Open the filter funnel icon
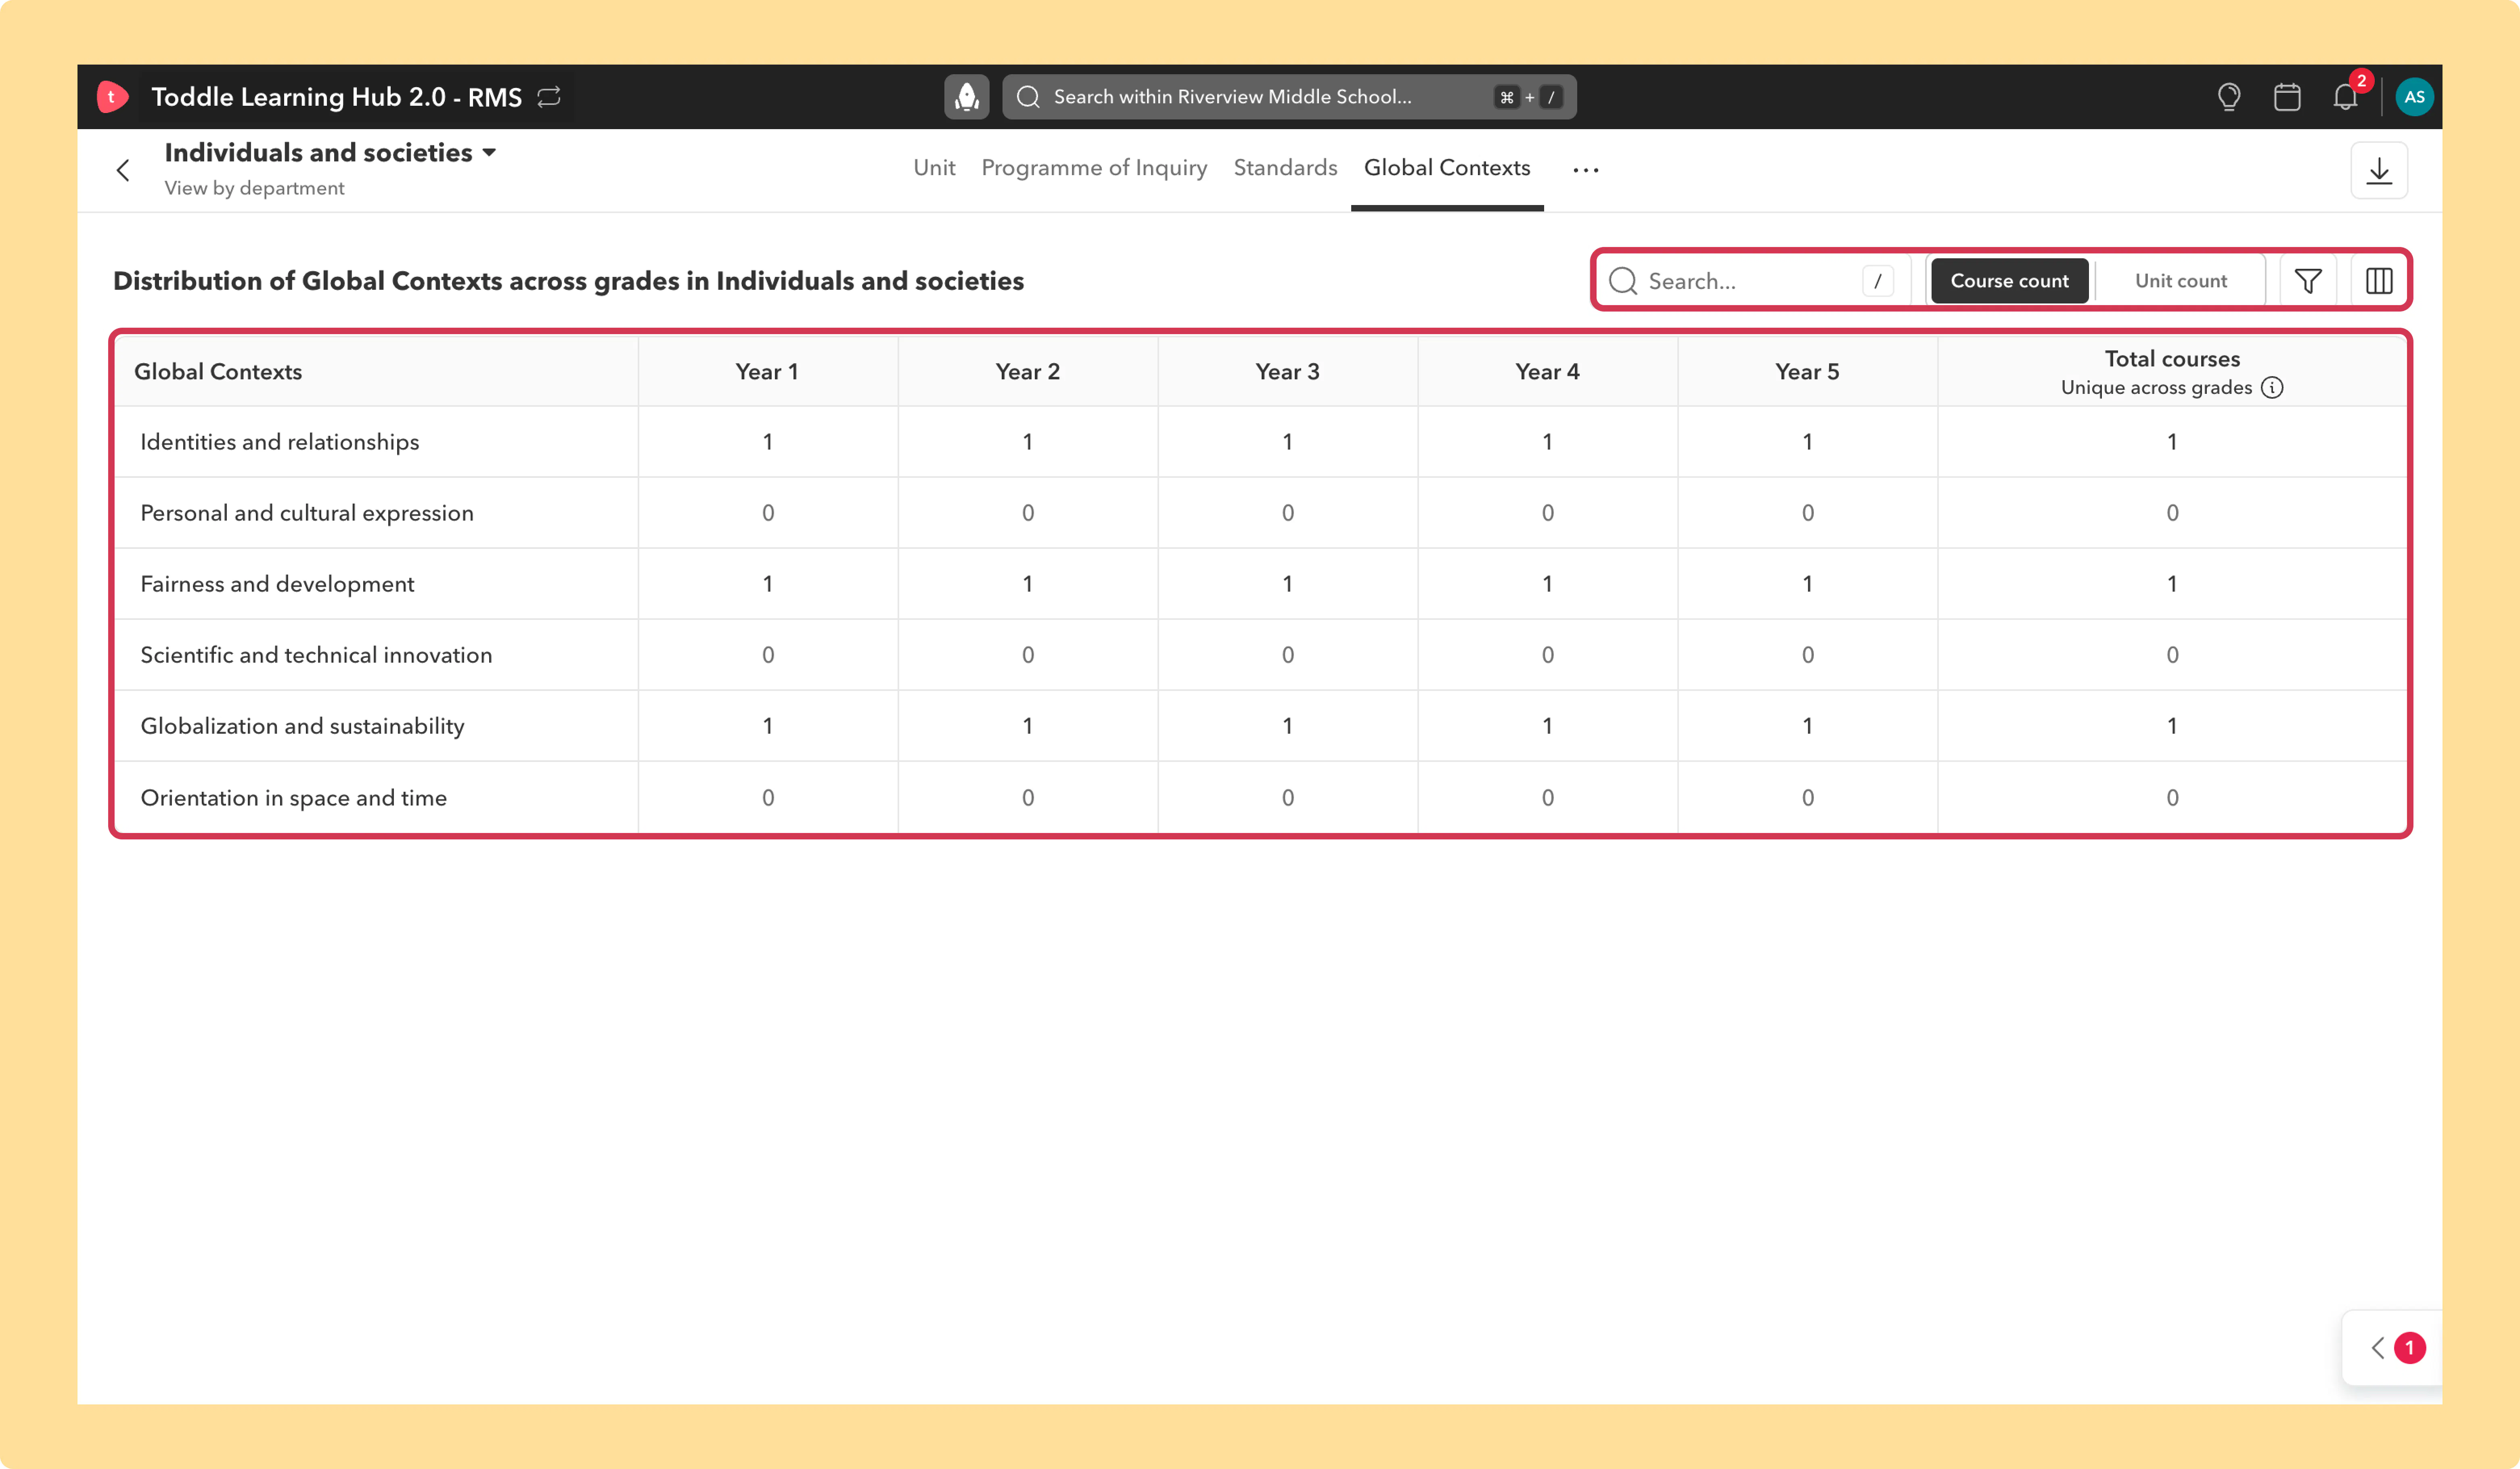The image size is (2520, 1469). [x=2308, y=281]
